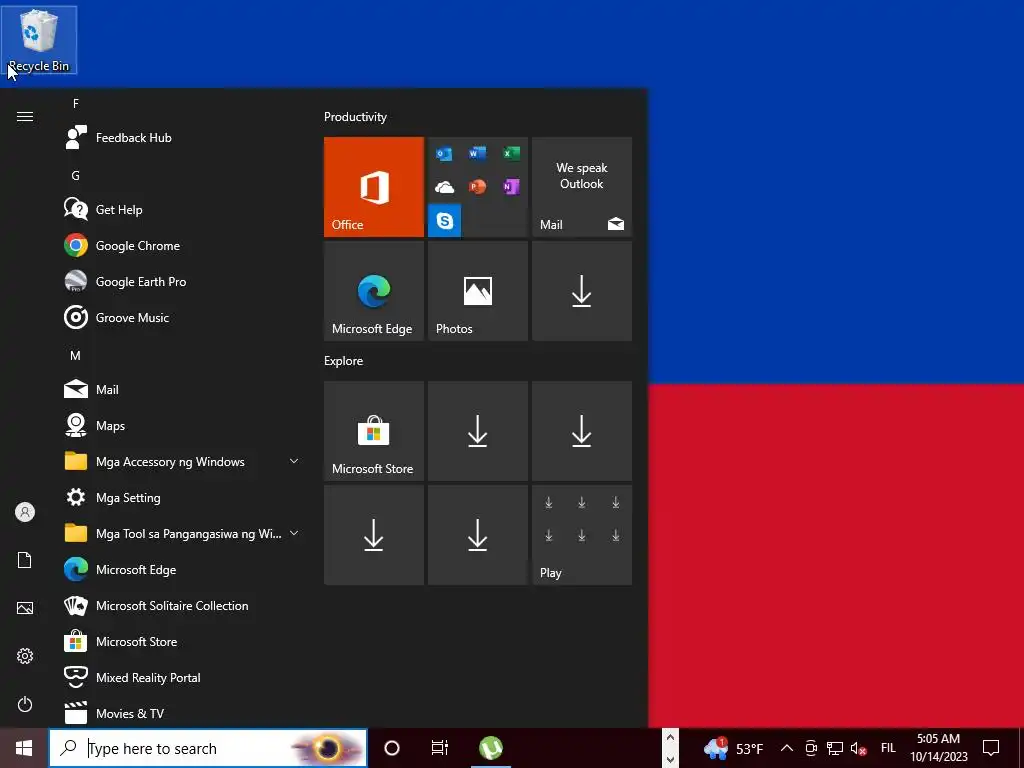Click the Productivity group heading
The height and width of the screenshot is (768, 1024).
tap(355, 117)
